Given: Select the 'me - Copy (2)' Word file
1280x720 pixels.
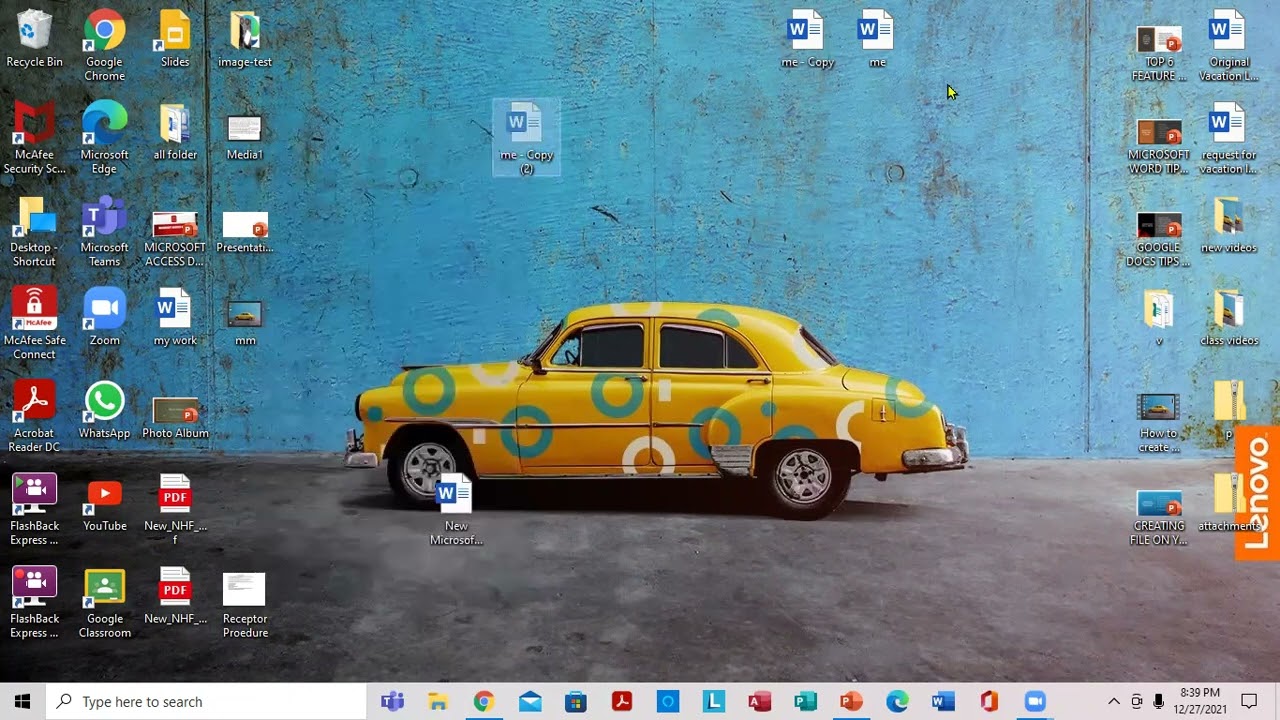Looking at the screenshot, I should pyautogui.click(x=526, y=138).
